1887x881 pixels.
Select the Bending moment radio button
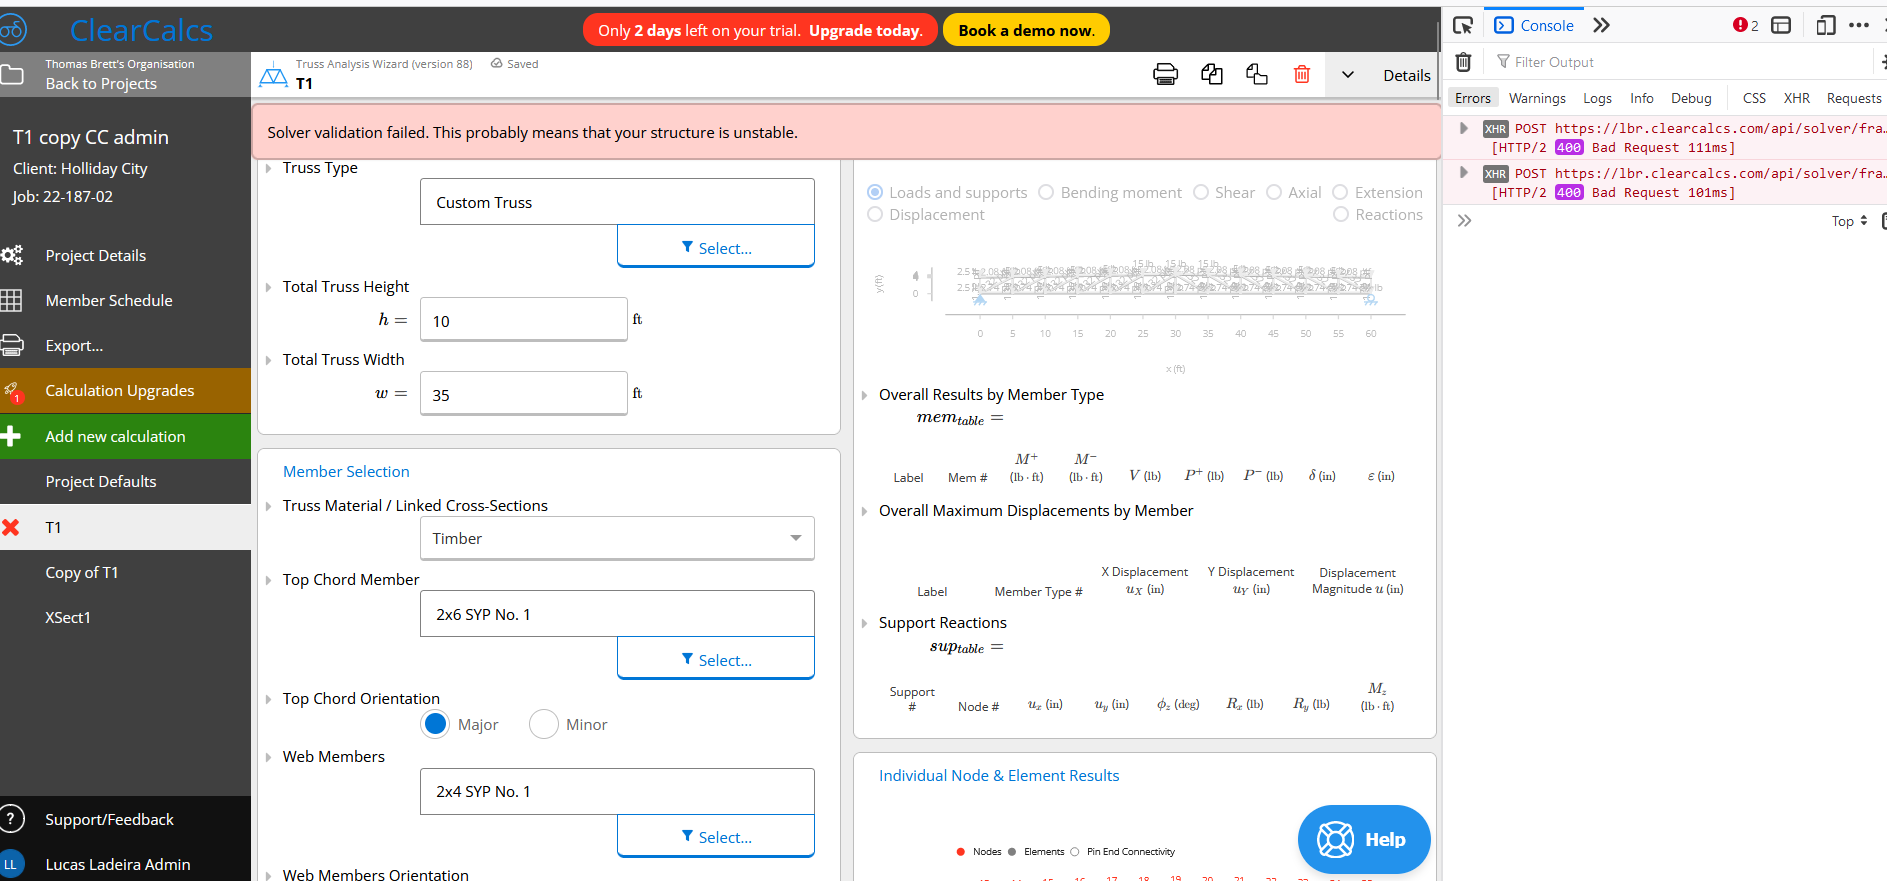pos(1046,192)
